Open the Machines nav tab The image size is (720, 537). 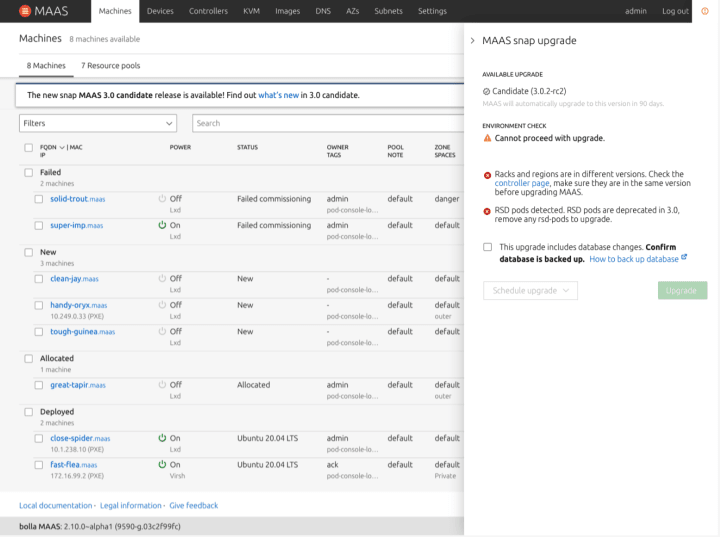coord(115,11)
